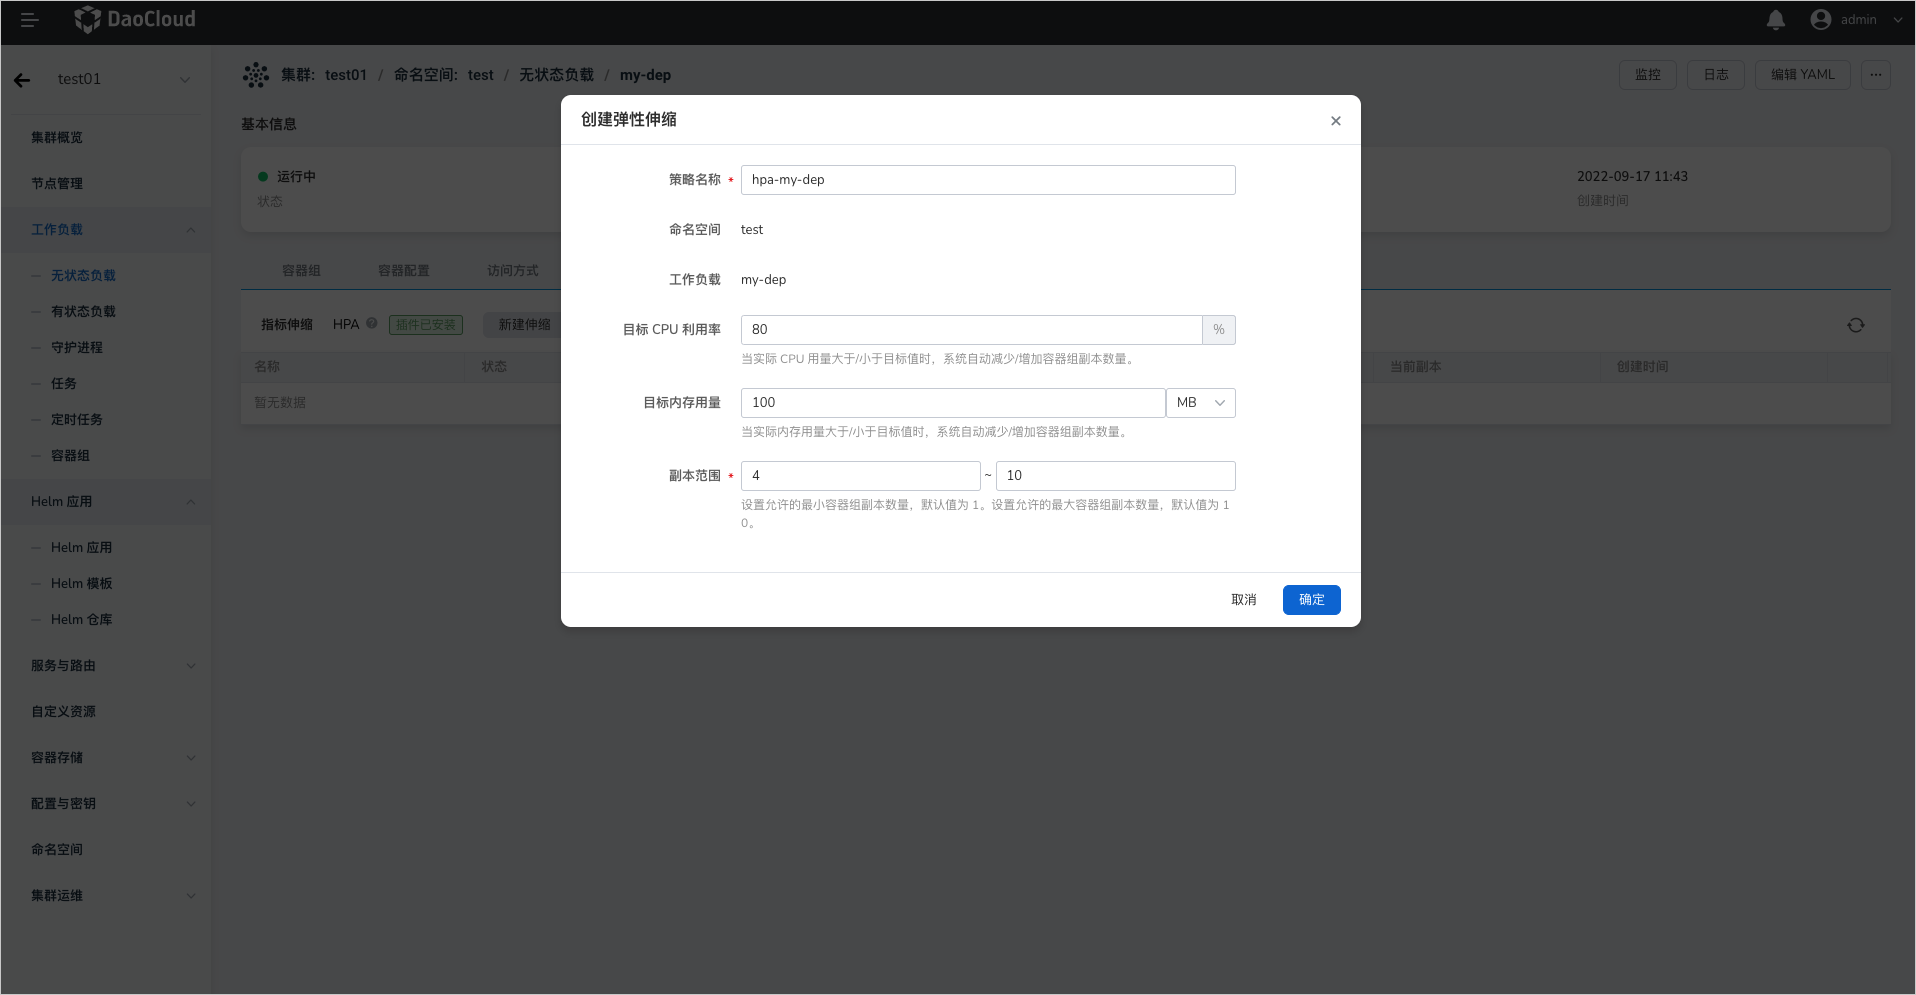
Task: Switch to the 容器组 tab
Action: [301, 271]
